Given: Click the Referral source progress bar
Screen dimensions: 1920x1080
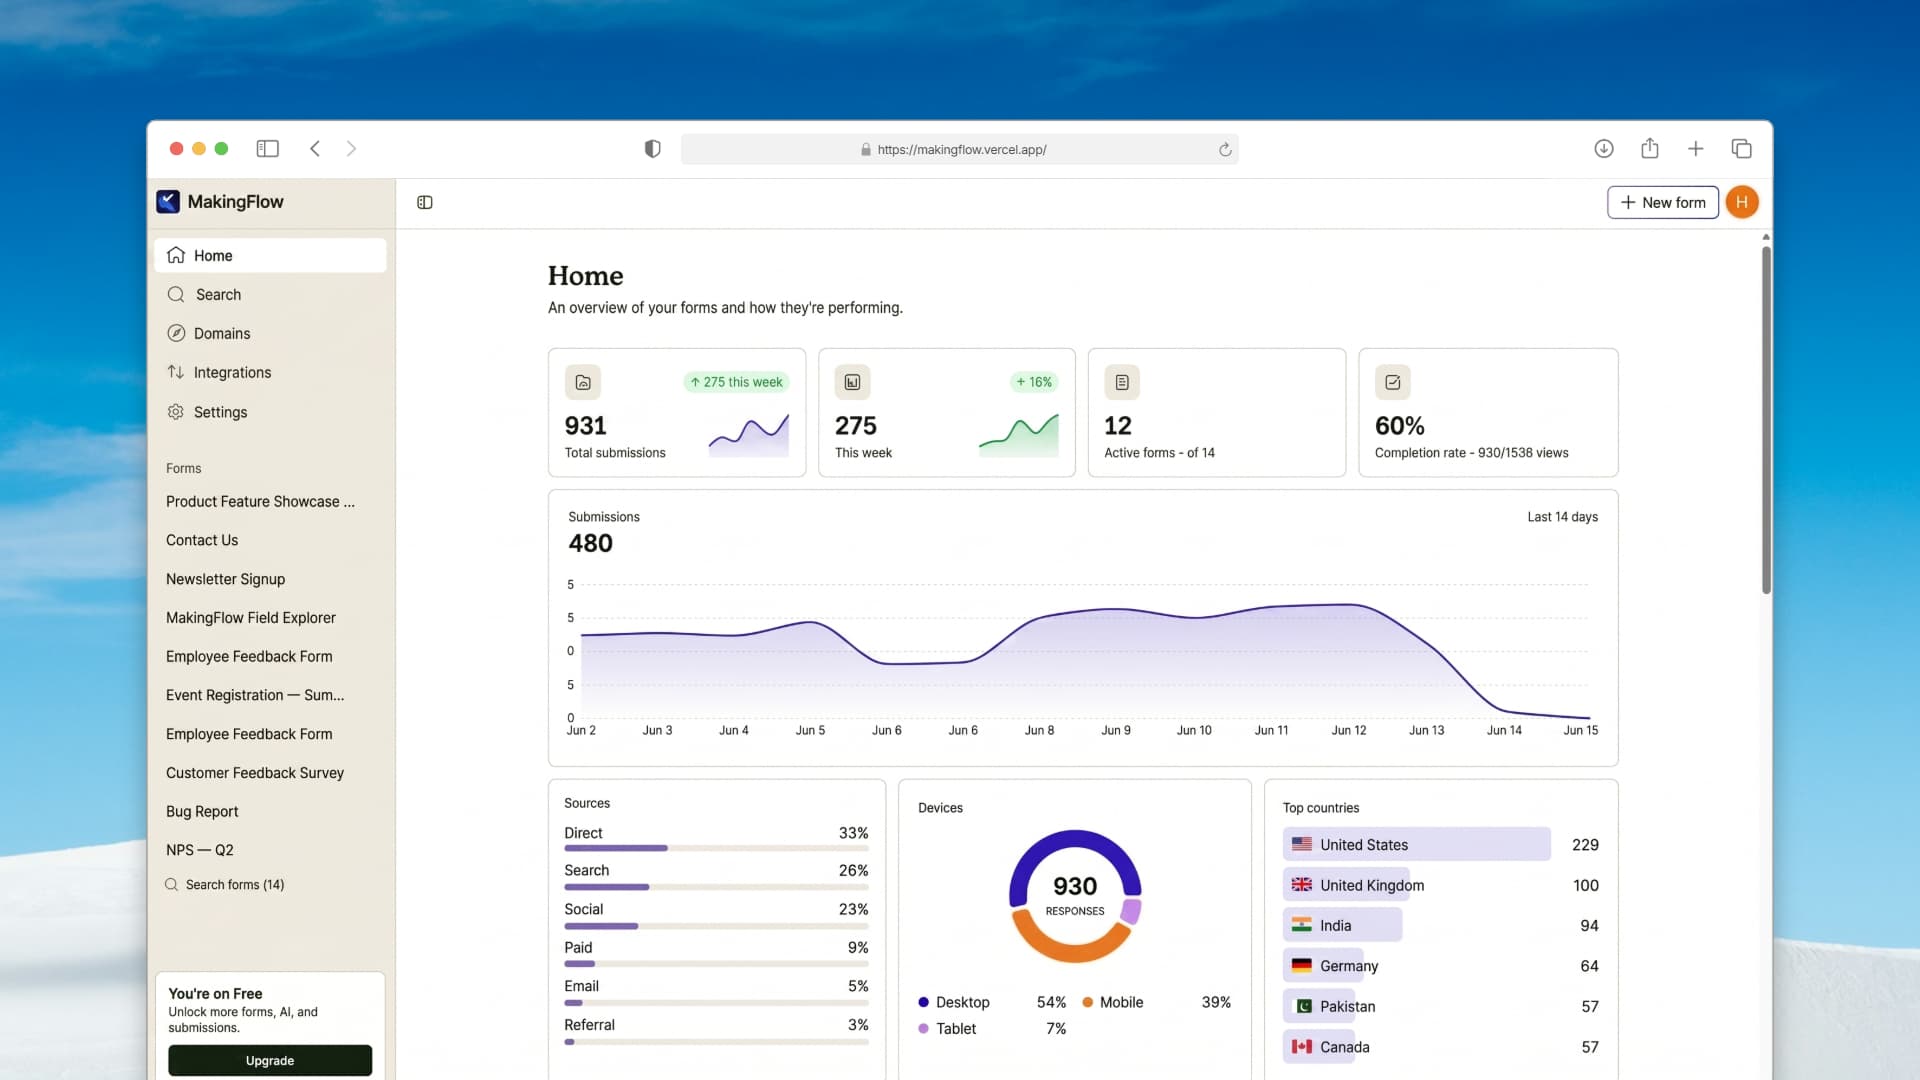Looking at the screenshot, I should click(716, 1042).
